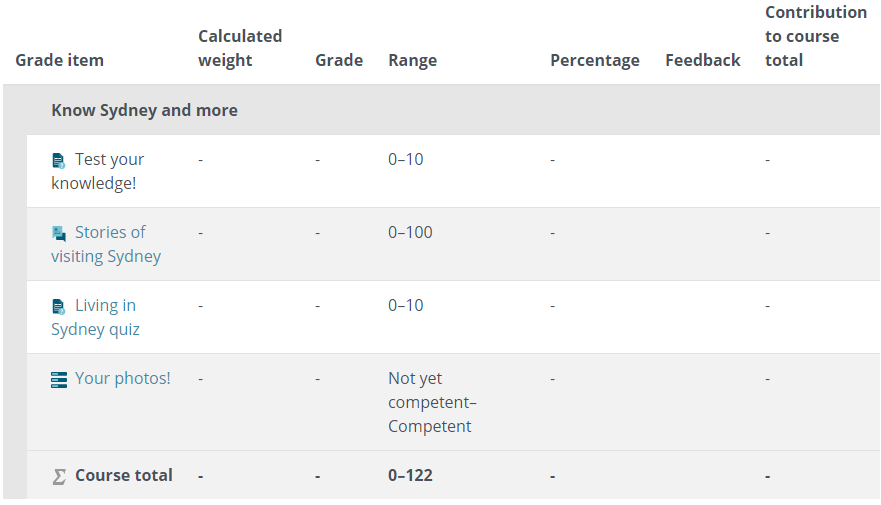Click the forum icon beside Stories of visiting Sydney
Image resolution: width=881 pixels, height=505 pixels.
click(58, 234)
